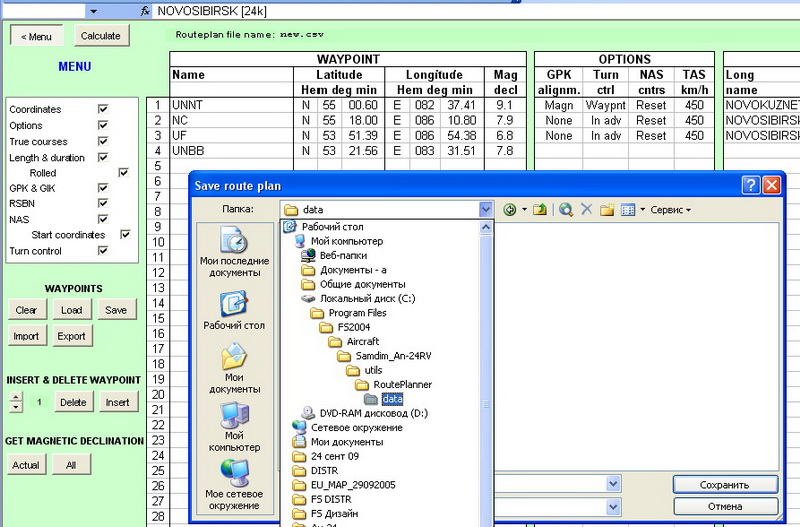The image size is (800, 527).
Task: Go up one folder level
Action: point(540,210)
